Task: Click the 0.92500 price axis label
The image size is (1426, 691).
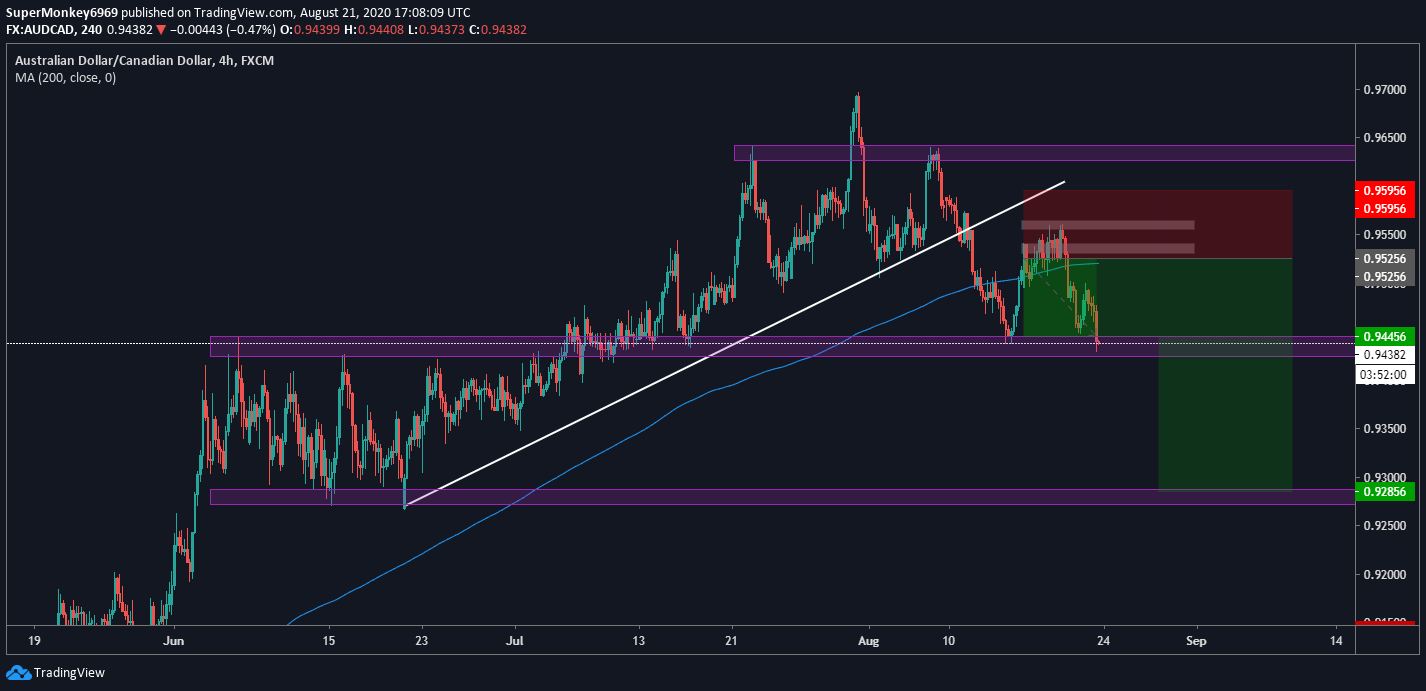Action: tap(1384, 526)
